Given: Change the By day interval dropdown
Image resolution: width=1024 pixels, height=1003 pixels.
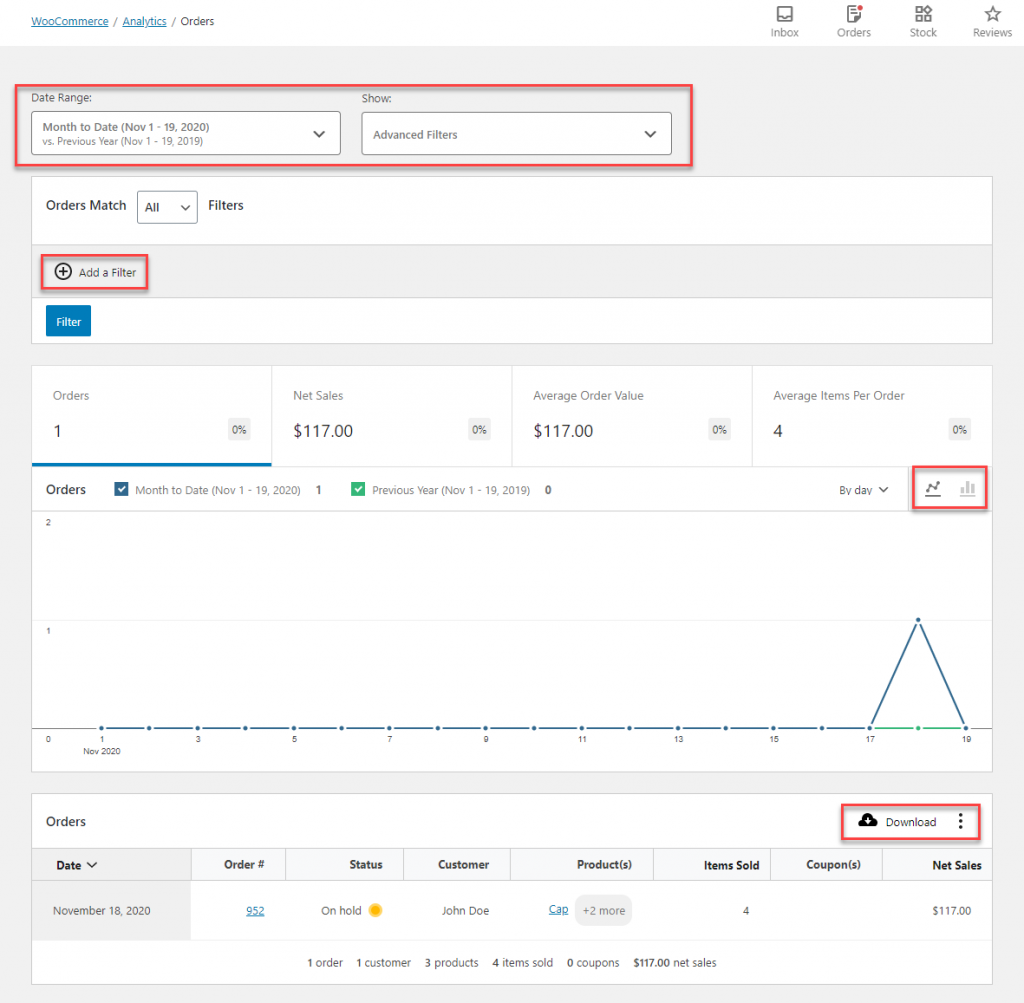Looking at the screenshot, I should coord(863,490).
